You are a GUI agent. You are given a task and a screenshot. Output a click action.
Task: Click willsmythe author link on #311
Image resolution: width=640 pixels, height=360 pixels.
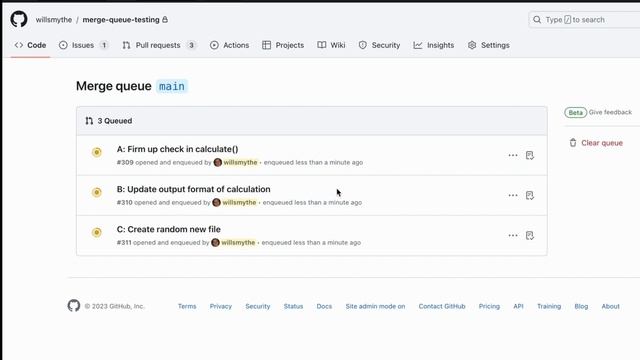[x=238, y=242]
